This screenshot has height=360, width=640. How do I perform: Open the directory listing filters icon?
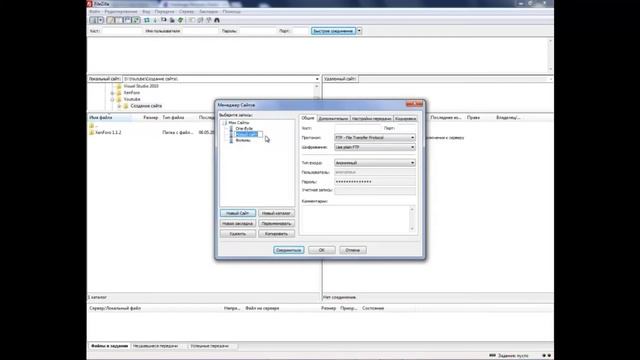191,20
